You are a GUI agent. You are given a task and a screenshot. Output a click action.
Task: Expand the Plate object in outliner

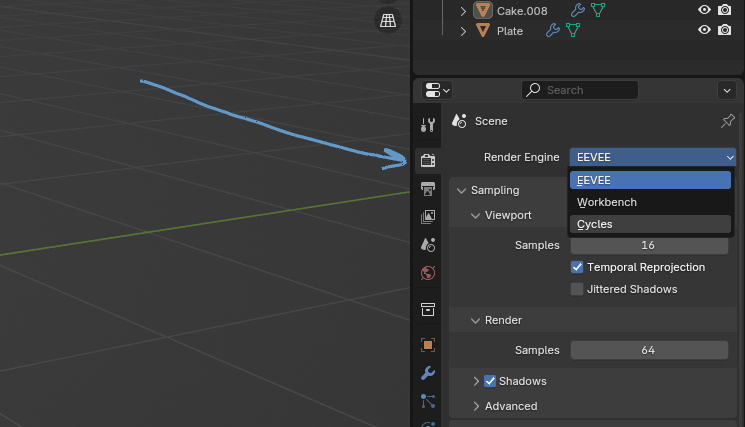point(463,31)
